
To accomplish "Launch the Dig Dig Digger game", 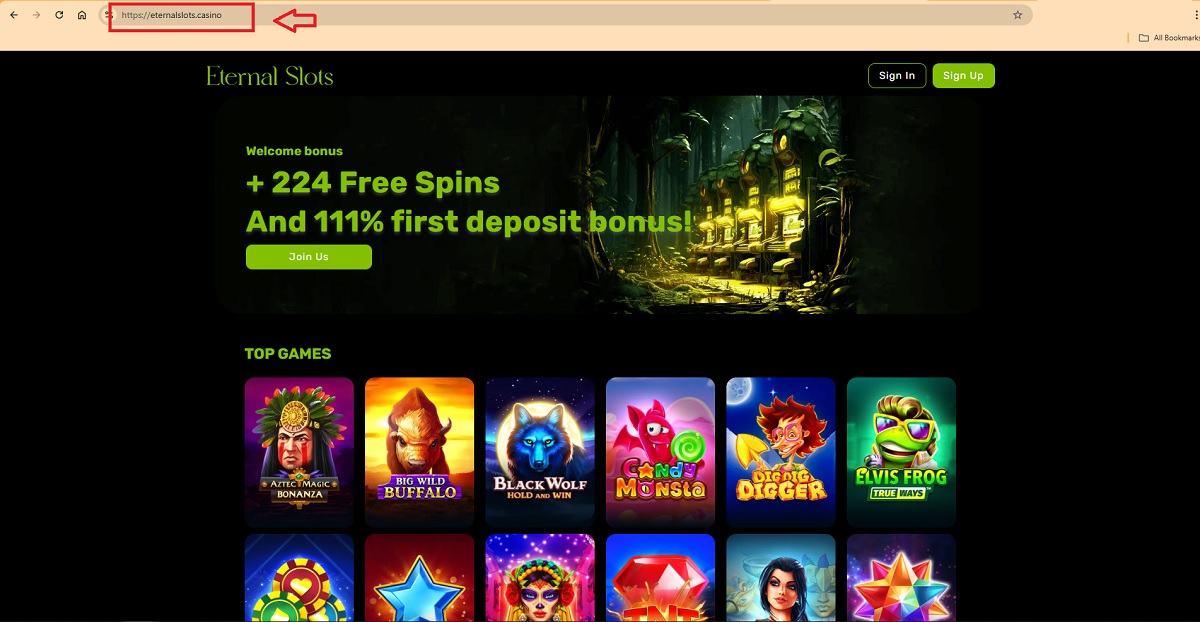I will (x=781, y=452).
